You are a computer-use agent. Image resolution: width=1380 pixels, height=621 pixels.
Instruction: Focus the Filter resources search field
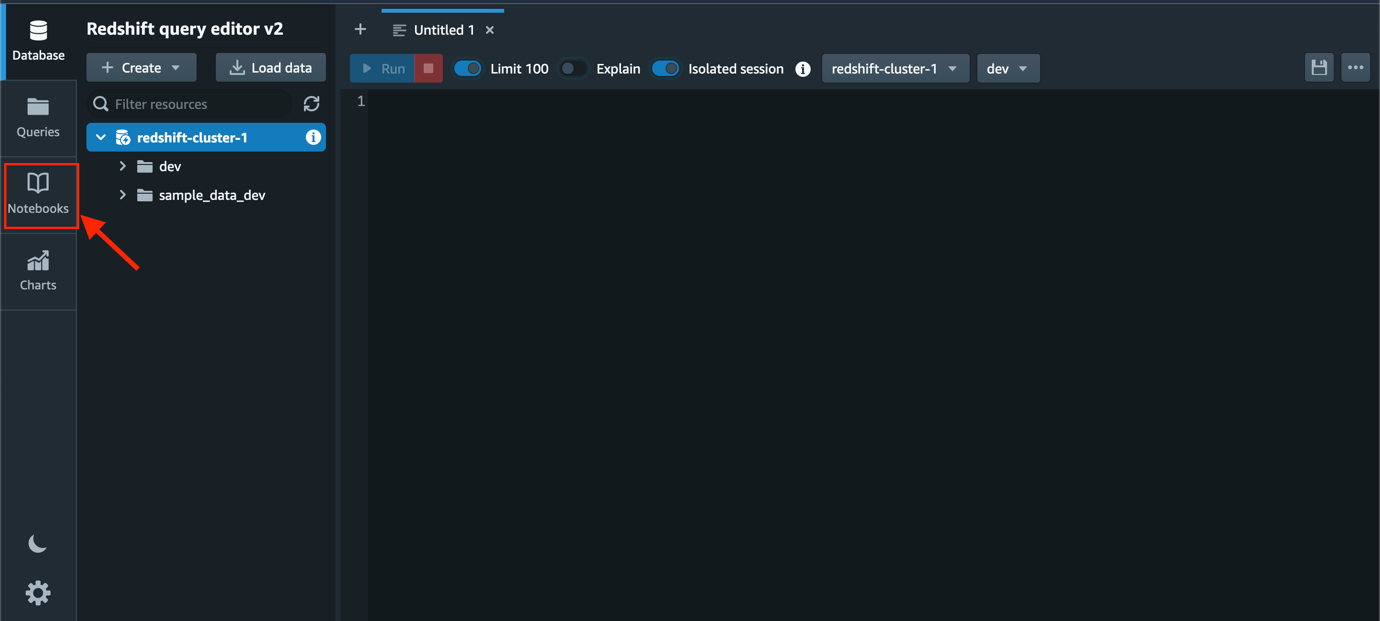point(190,104)
